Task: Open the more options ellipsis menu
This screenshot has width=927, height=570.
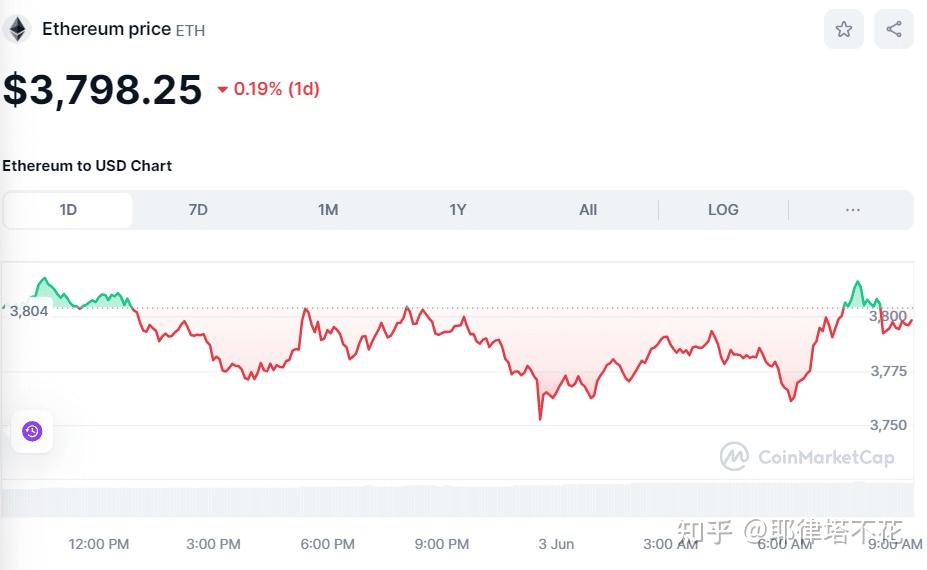Action: pyautogui.click(x=852, y=210)
